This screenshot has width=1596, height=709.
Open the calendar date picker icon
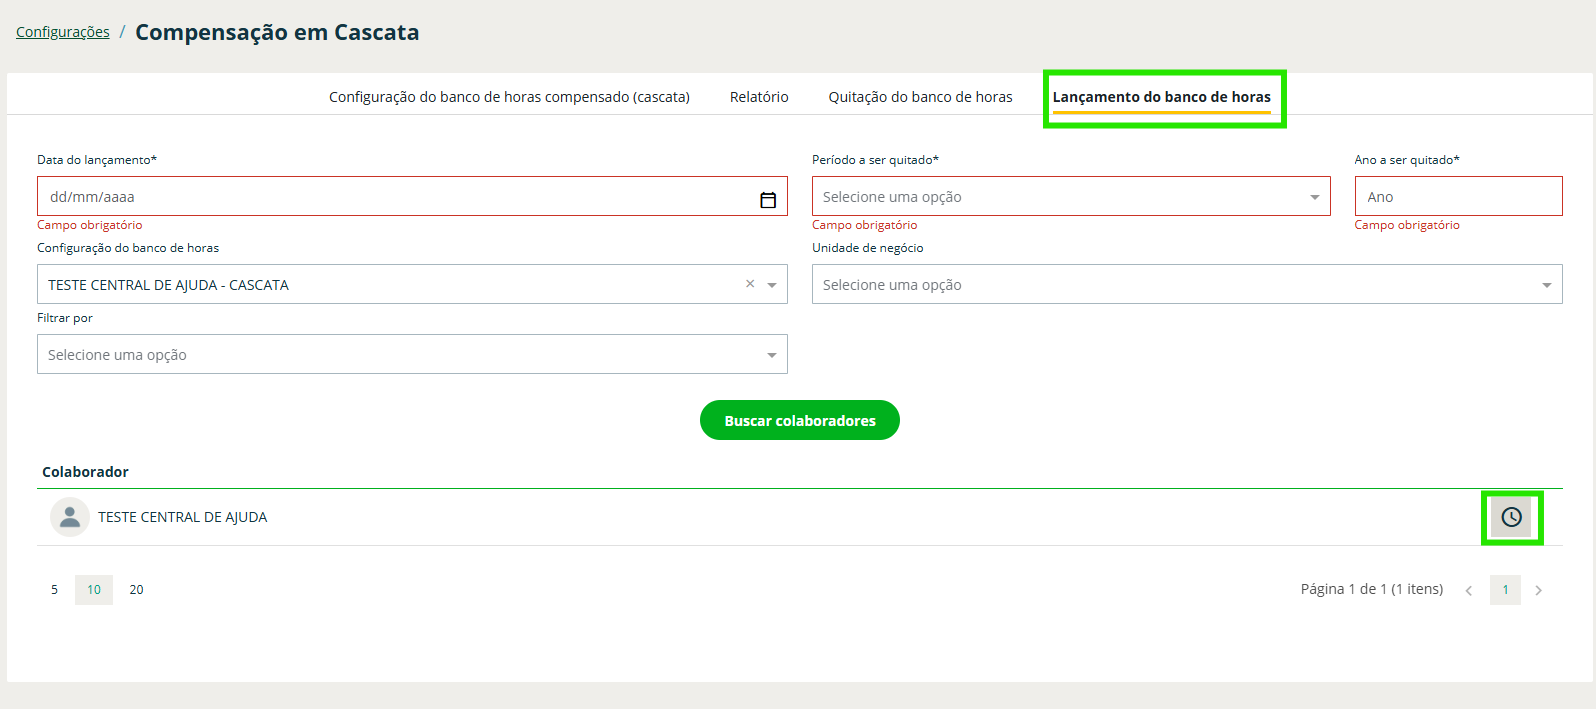768,200
